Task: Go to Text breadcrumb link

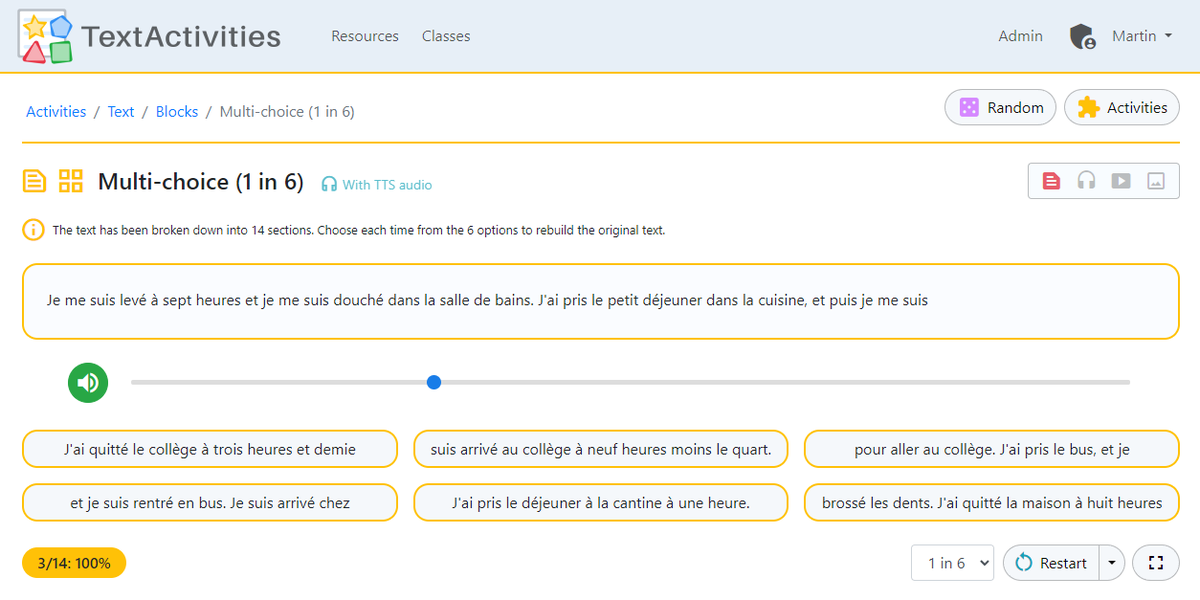Action: (x=121, y=112)
